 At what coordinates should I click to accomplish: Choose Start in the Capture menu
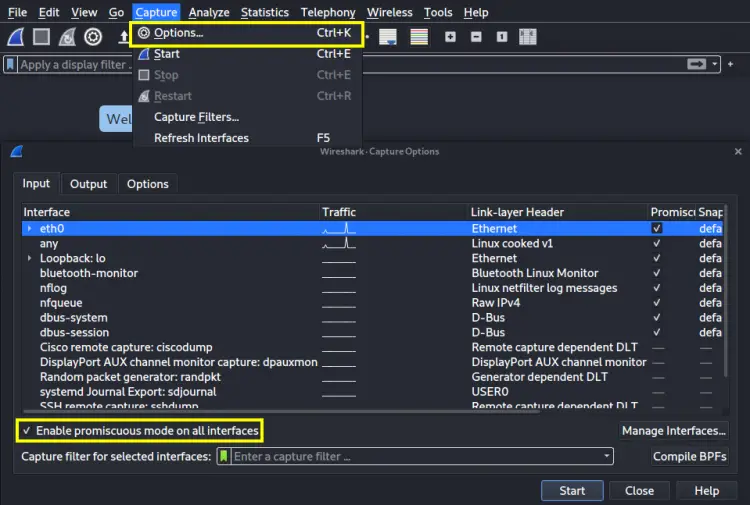pyautogui.click(x=247, y=54)
